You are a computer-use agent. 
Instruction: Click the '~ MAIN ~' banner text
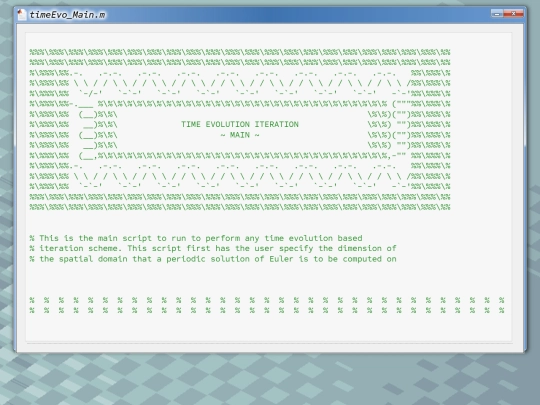click(240, 135)
